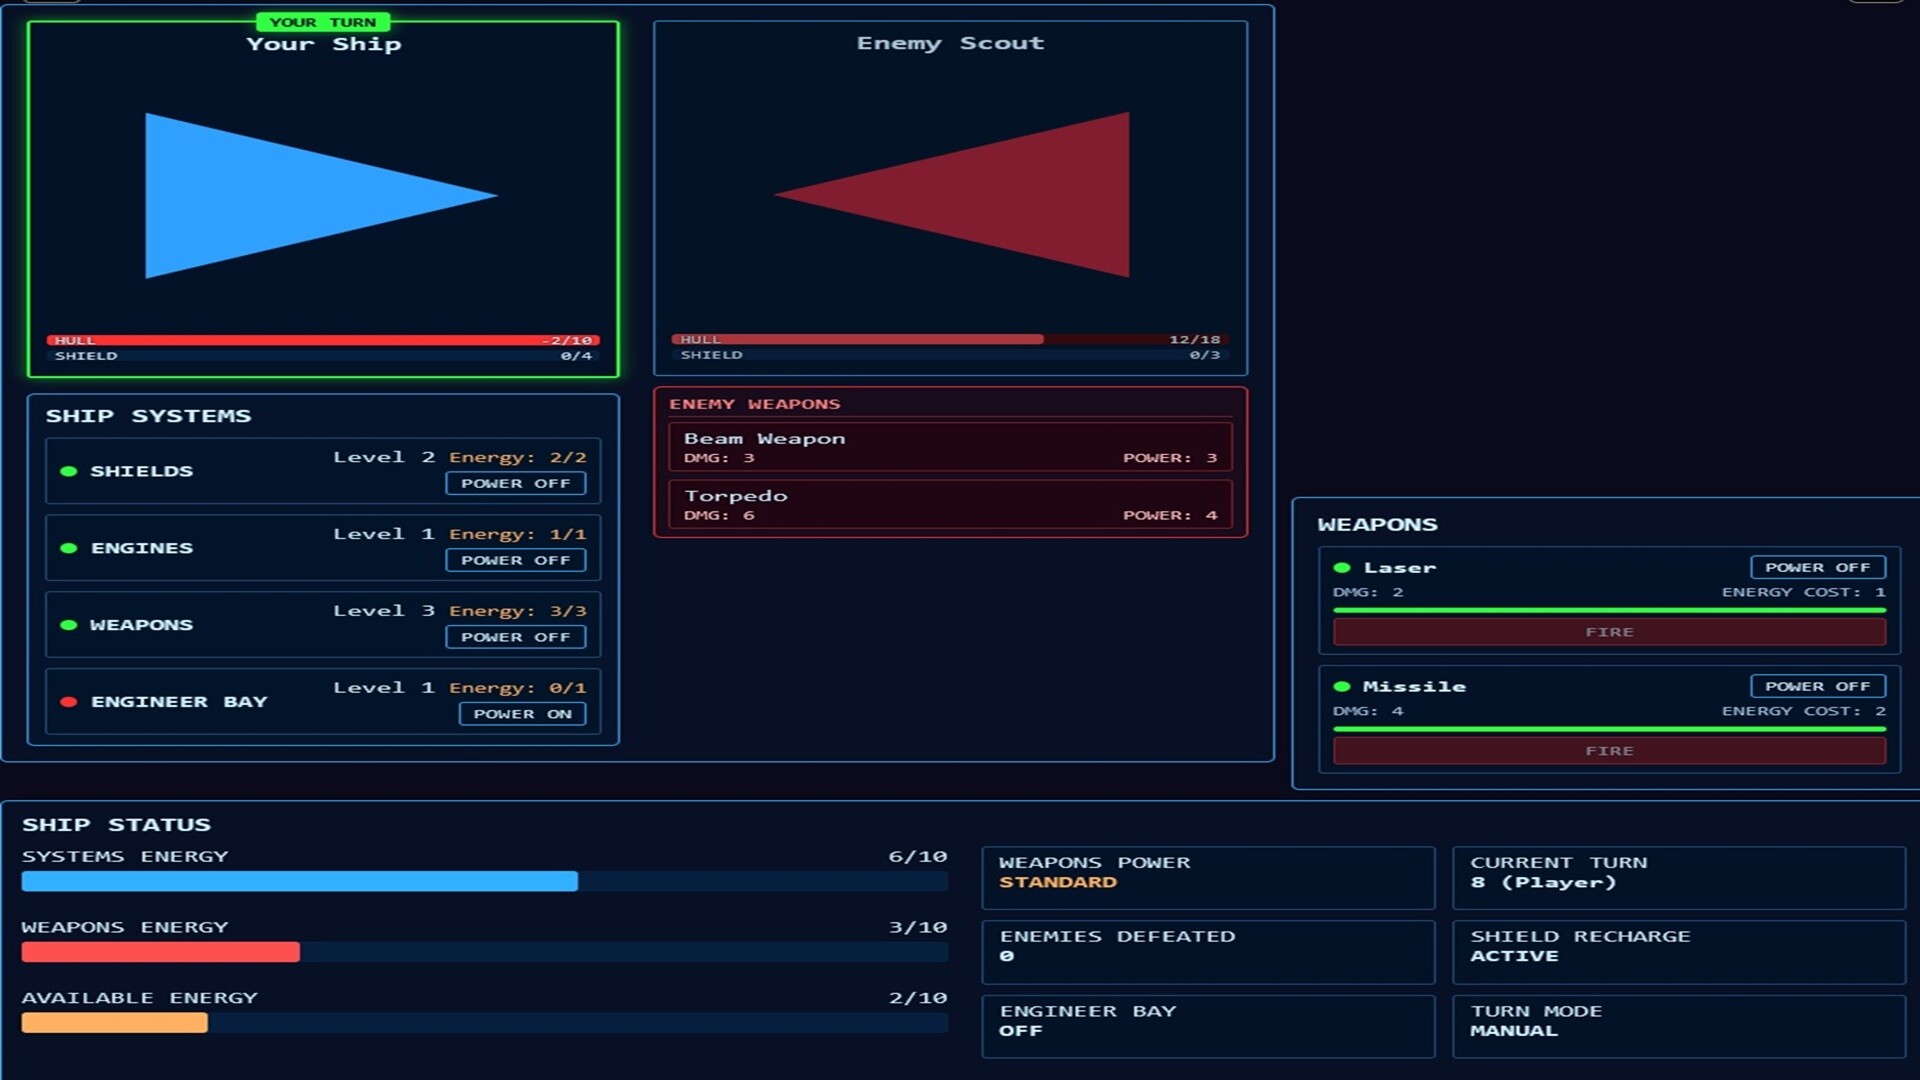Toggle the Laser weapon power off
Image resolution: width=1920 pixels, height=1080 pixels.
pos(1817,567)
